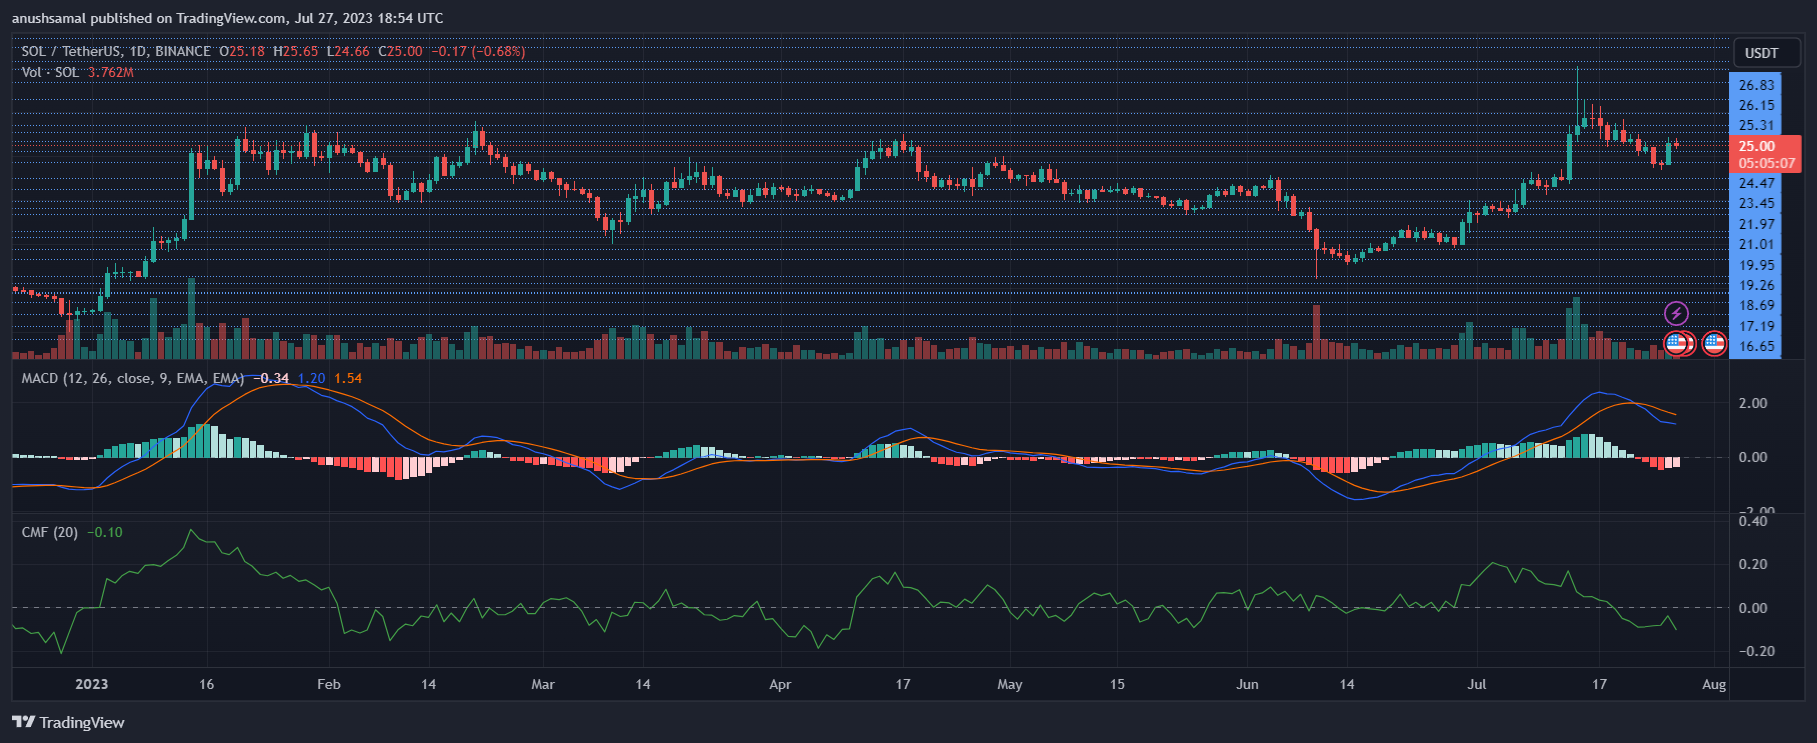
Task: Click the 26.83 price level label
Action: [1756, 85]
